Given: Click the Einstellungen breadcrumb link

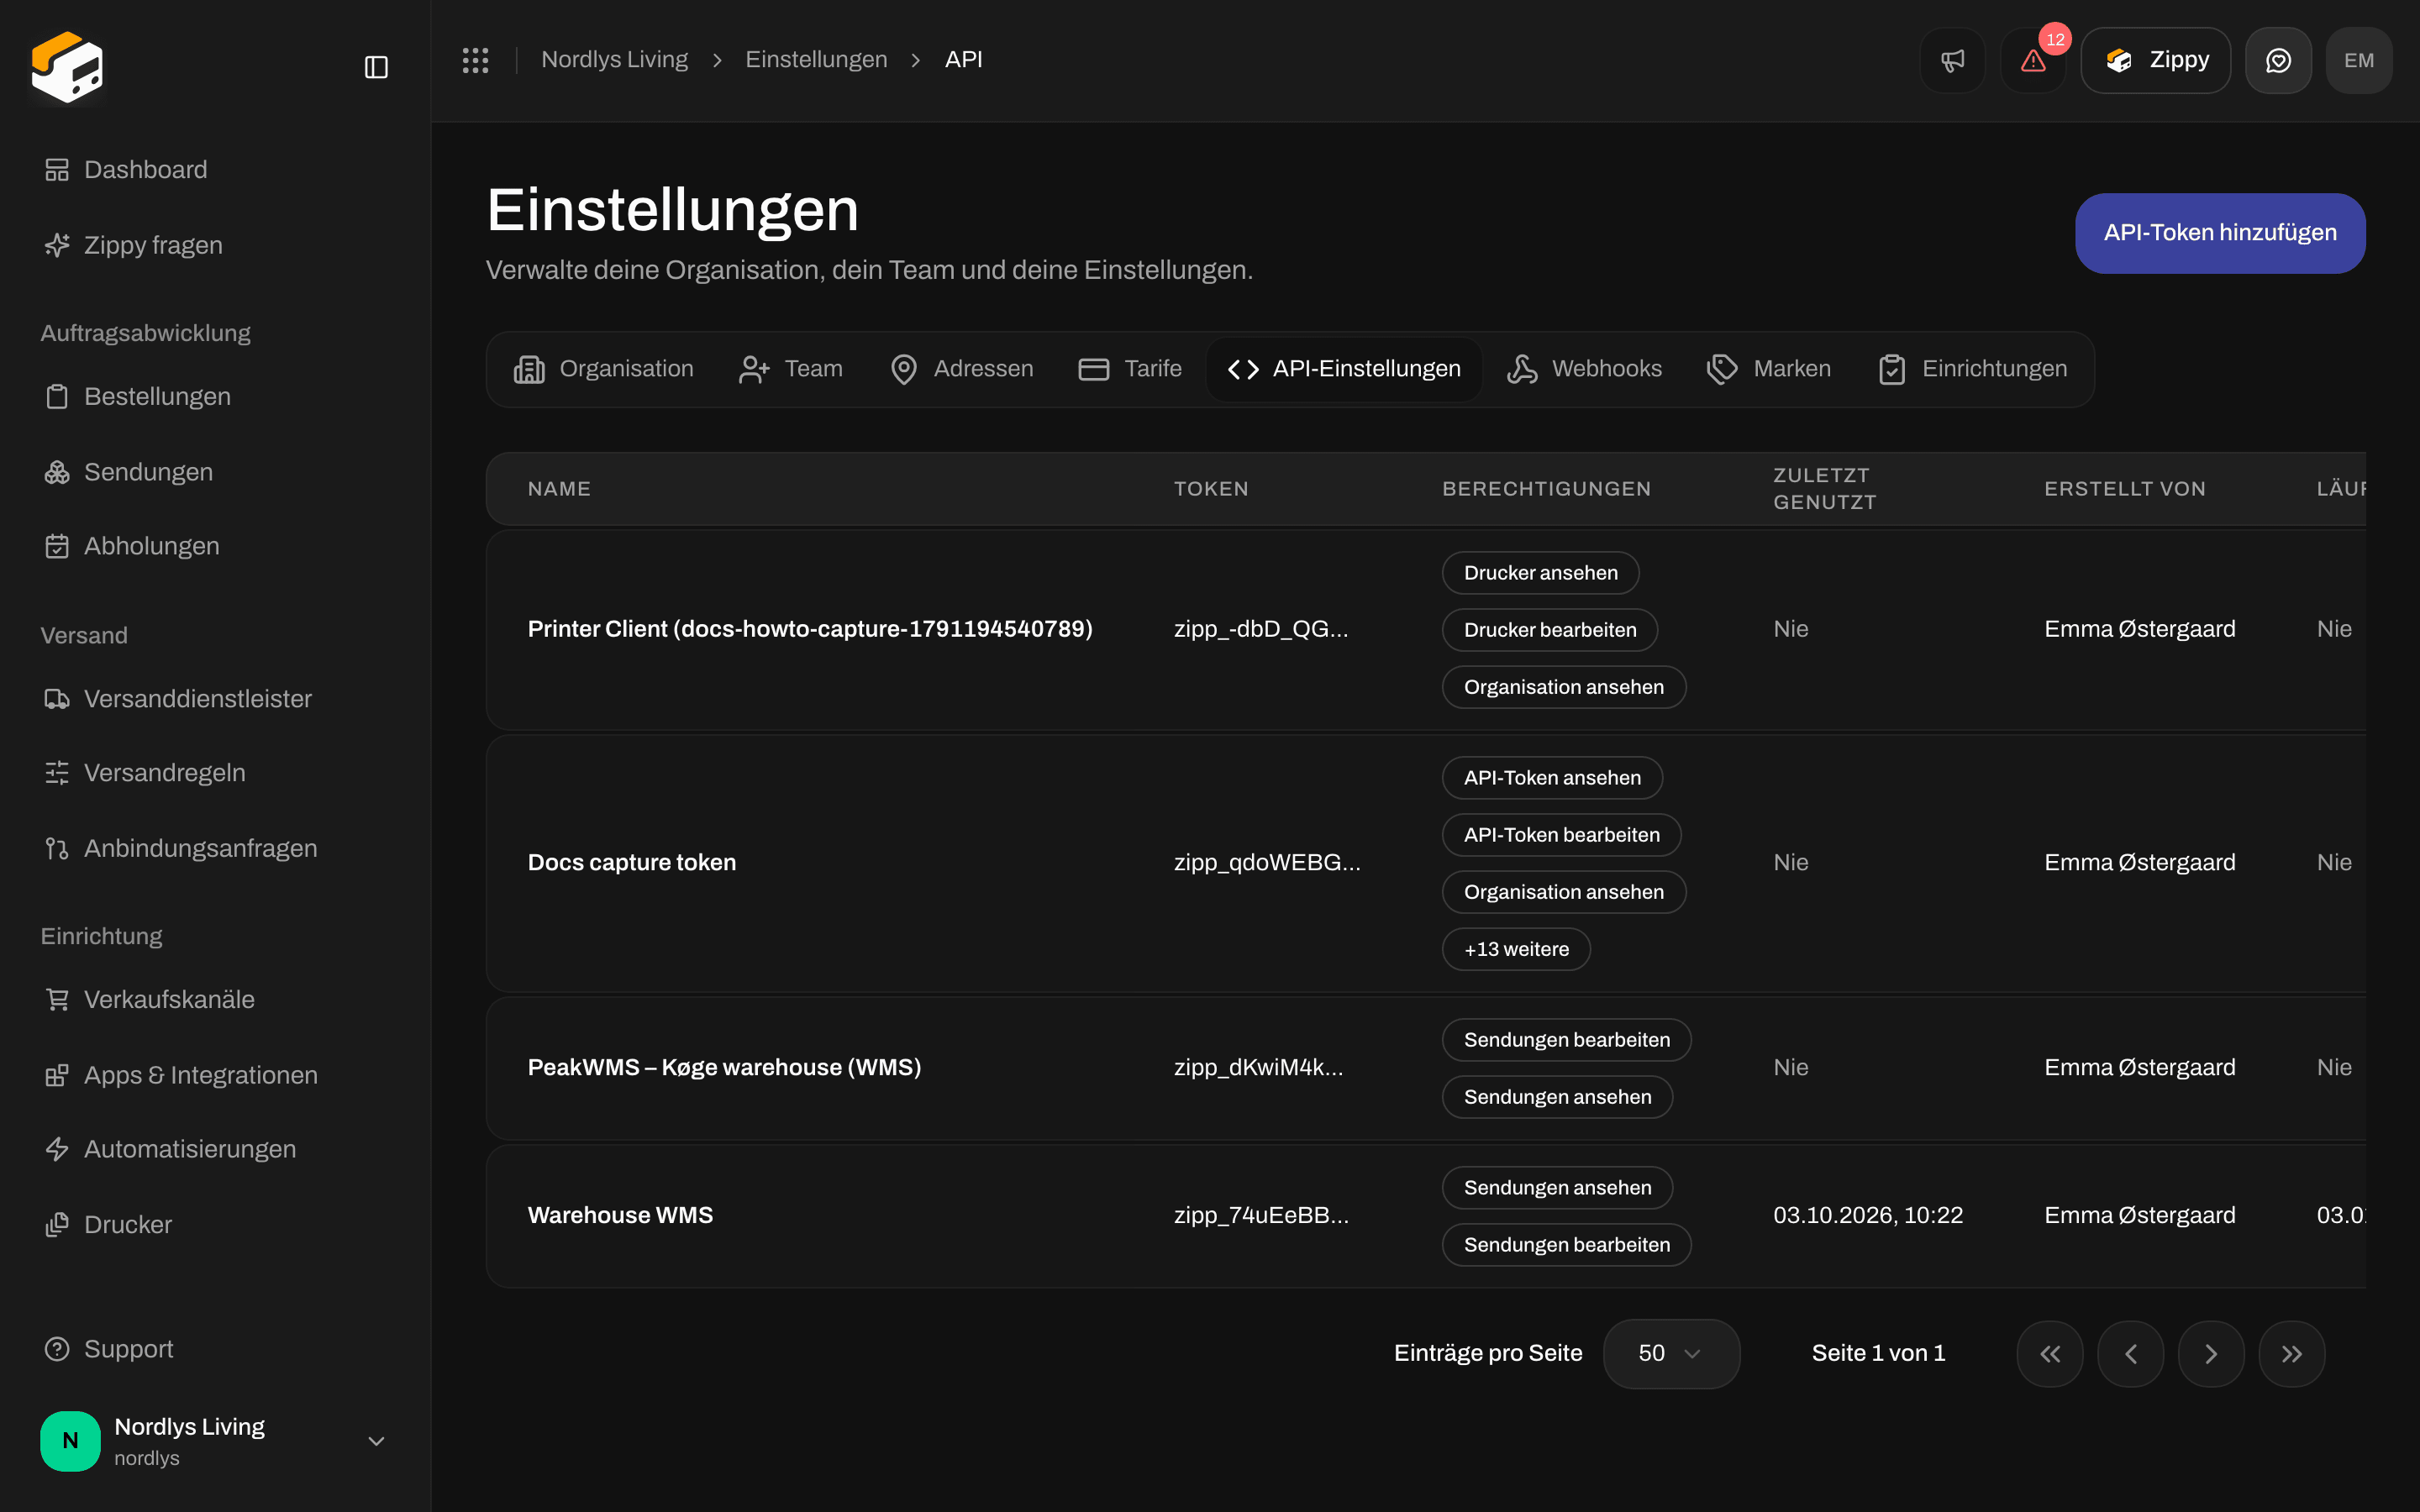Looking at the screenshot, I should click(816, 60).
